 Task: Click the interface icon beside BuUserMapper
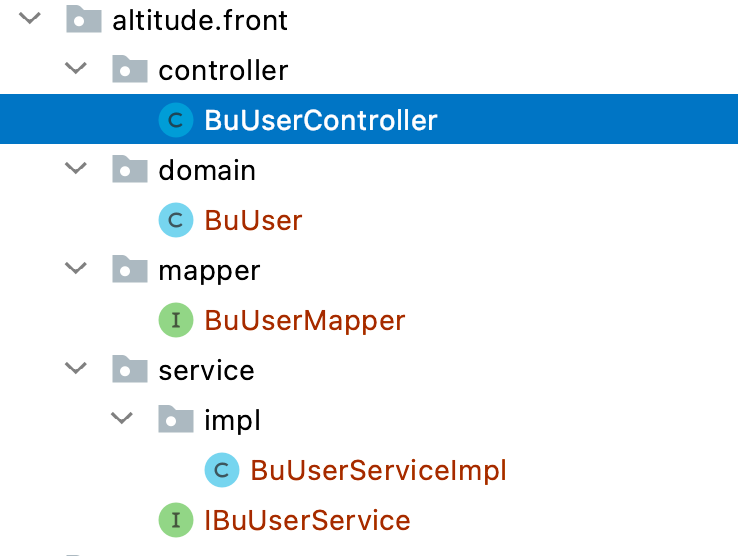click(176, 321)
